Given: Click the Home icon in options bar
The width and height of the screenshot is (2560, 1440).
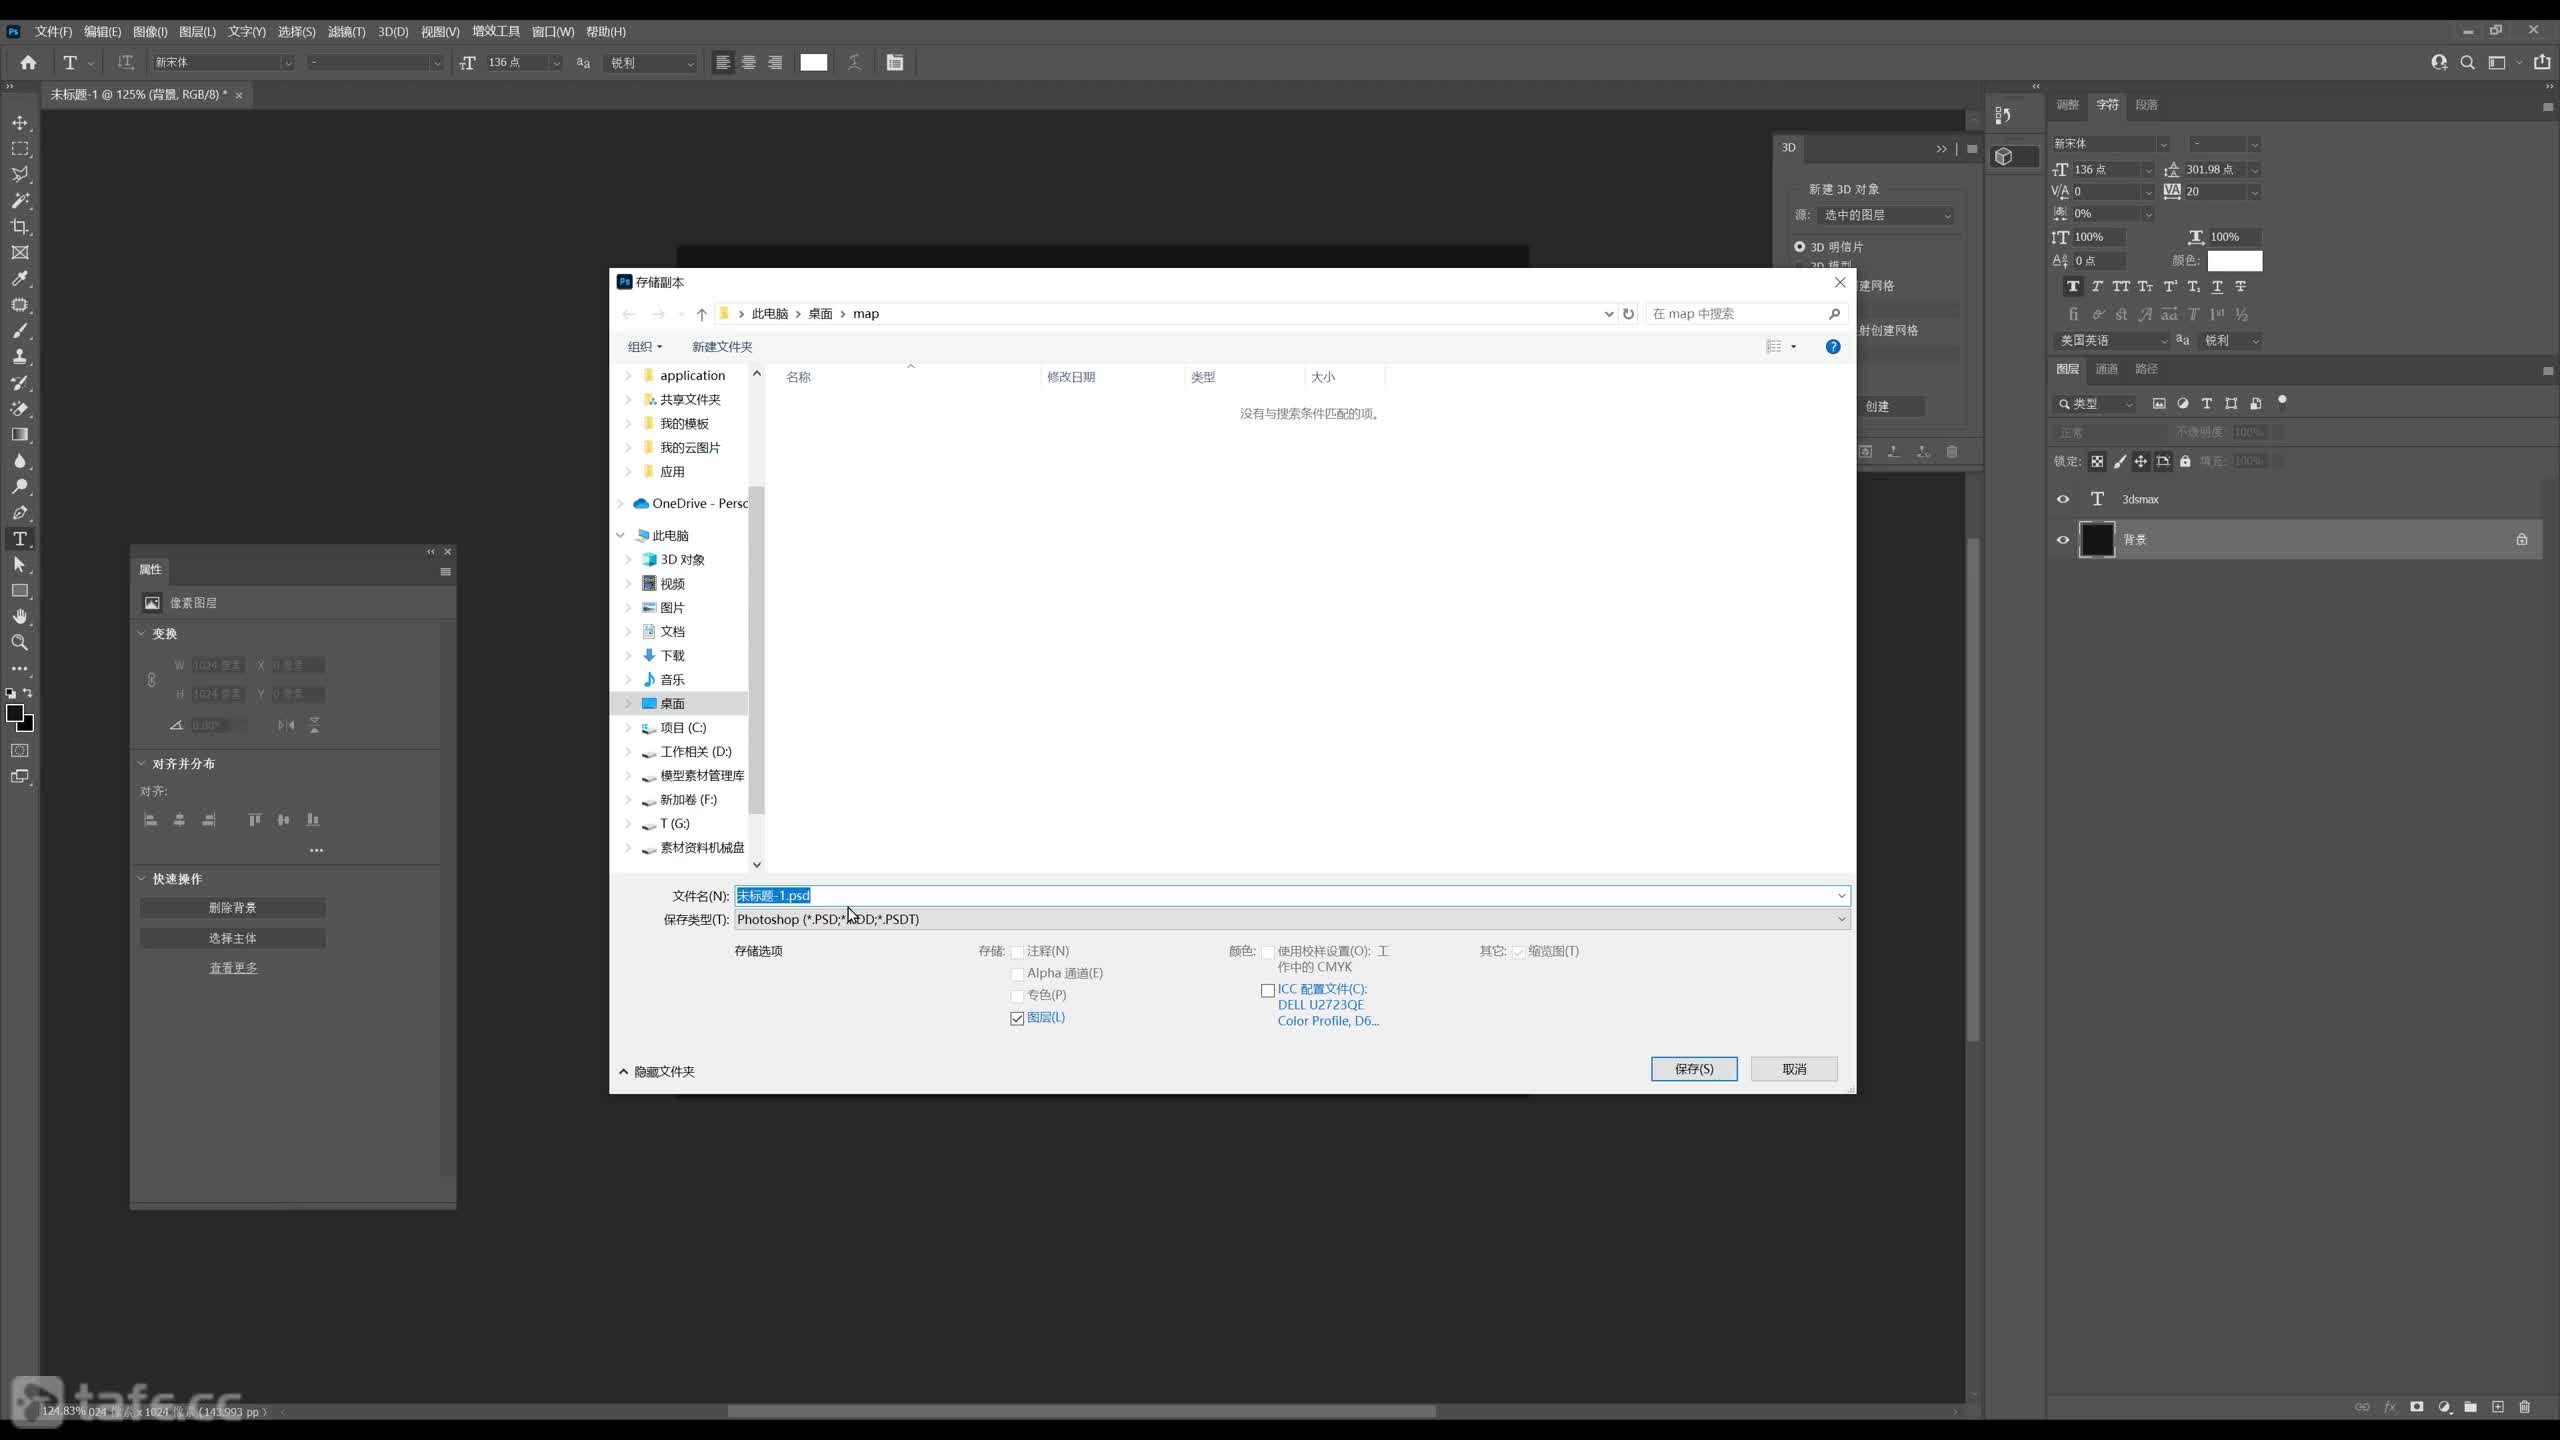Looking at the screenshot, I should point(28,62).
